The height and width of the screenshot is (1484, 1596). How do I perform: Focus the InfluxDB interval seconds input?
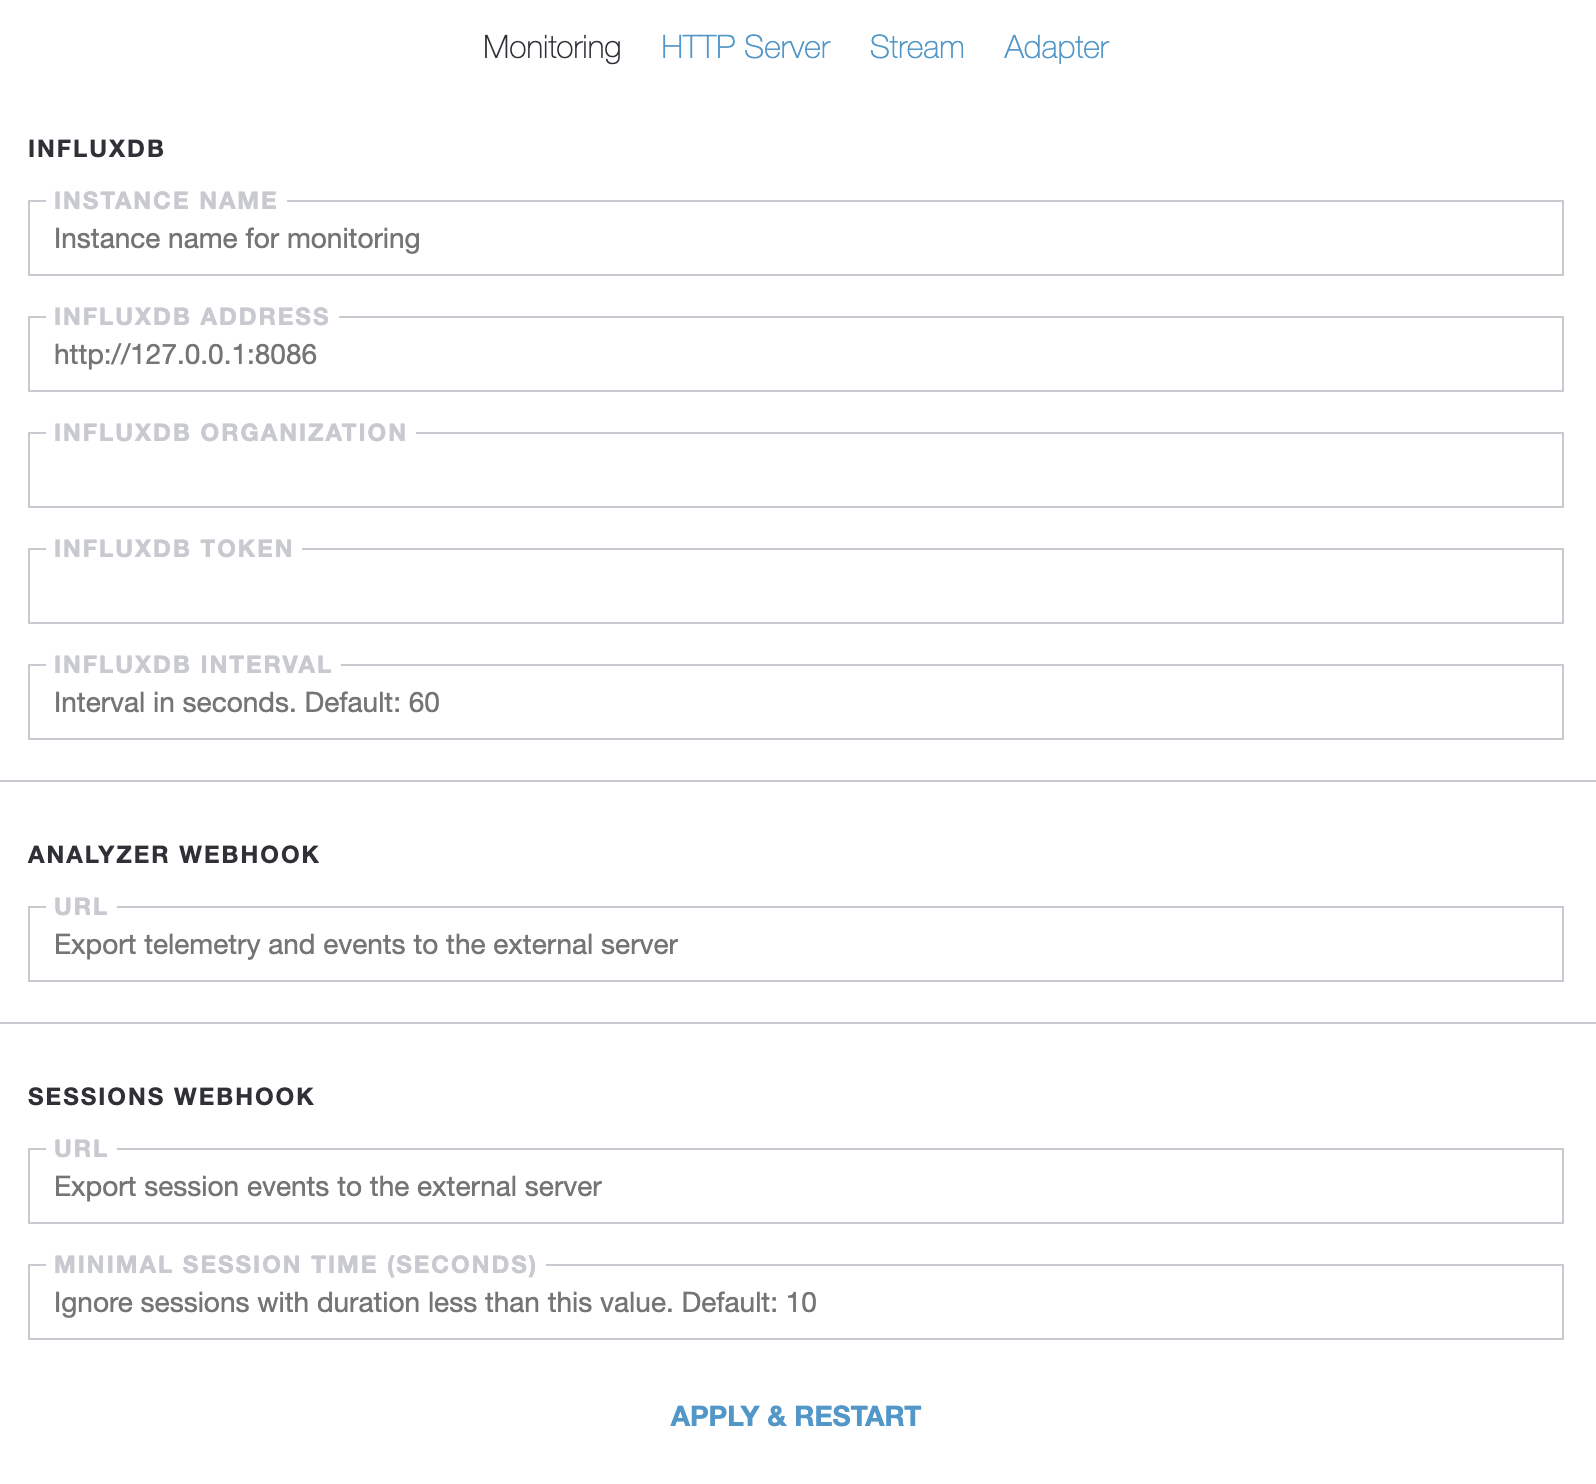[x=795, y=704]
